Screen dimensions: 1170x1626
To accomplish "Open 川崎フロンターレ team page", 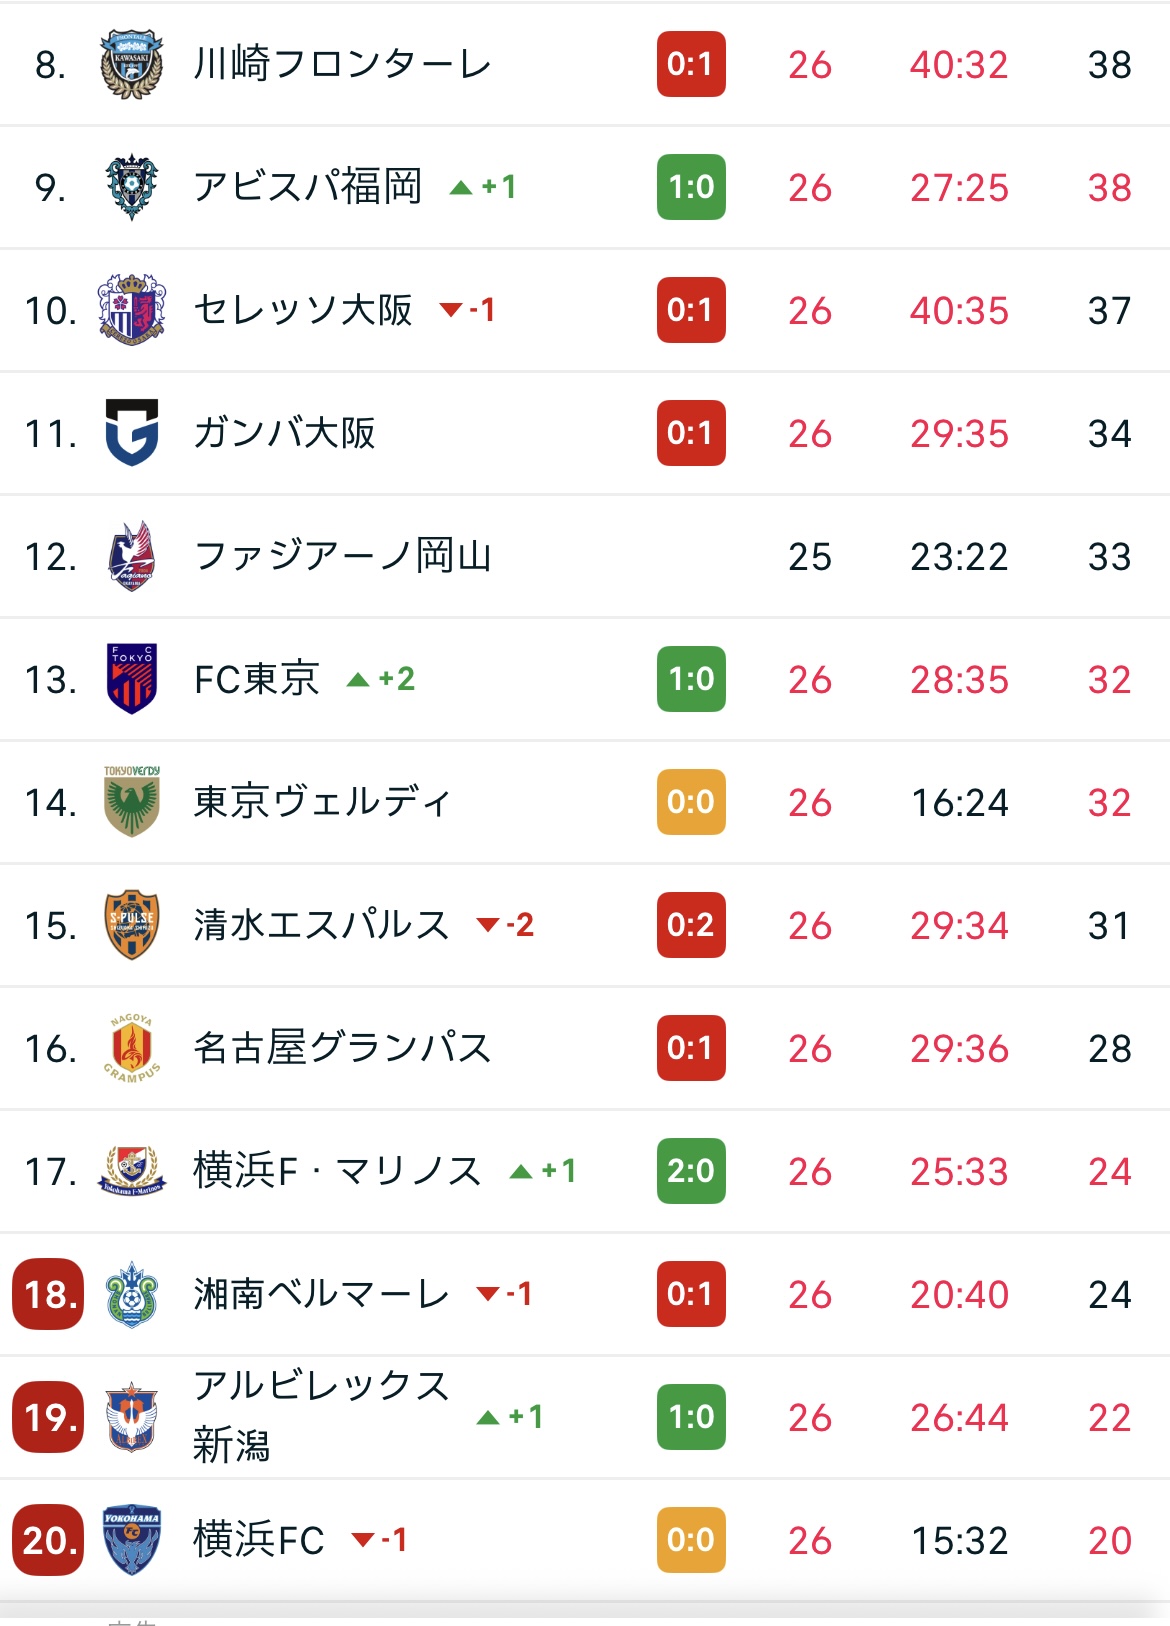I will coord(342,65).
